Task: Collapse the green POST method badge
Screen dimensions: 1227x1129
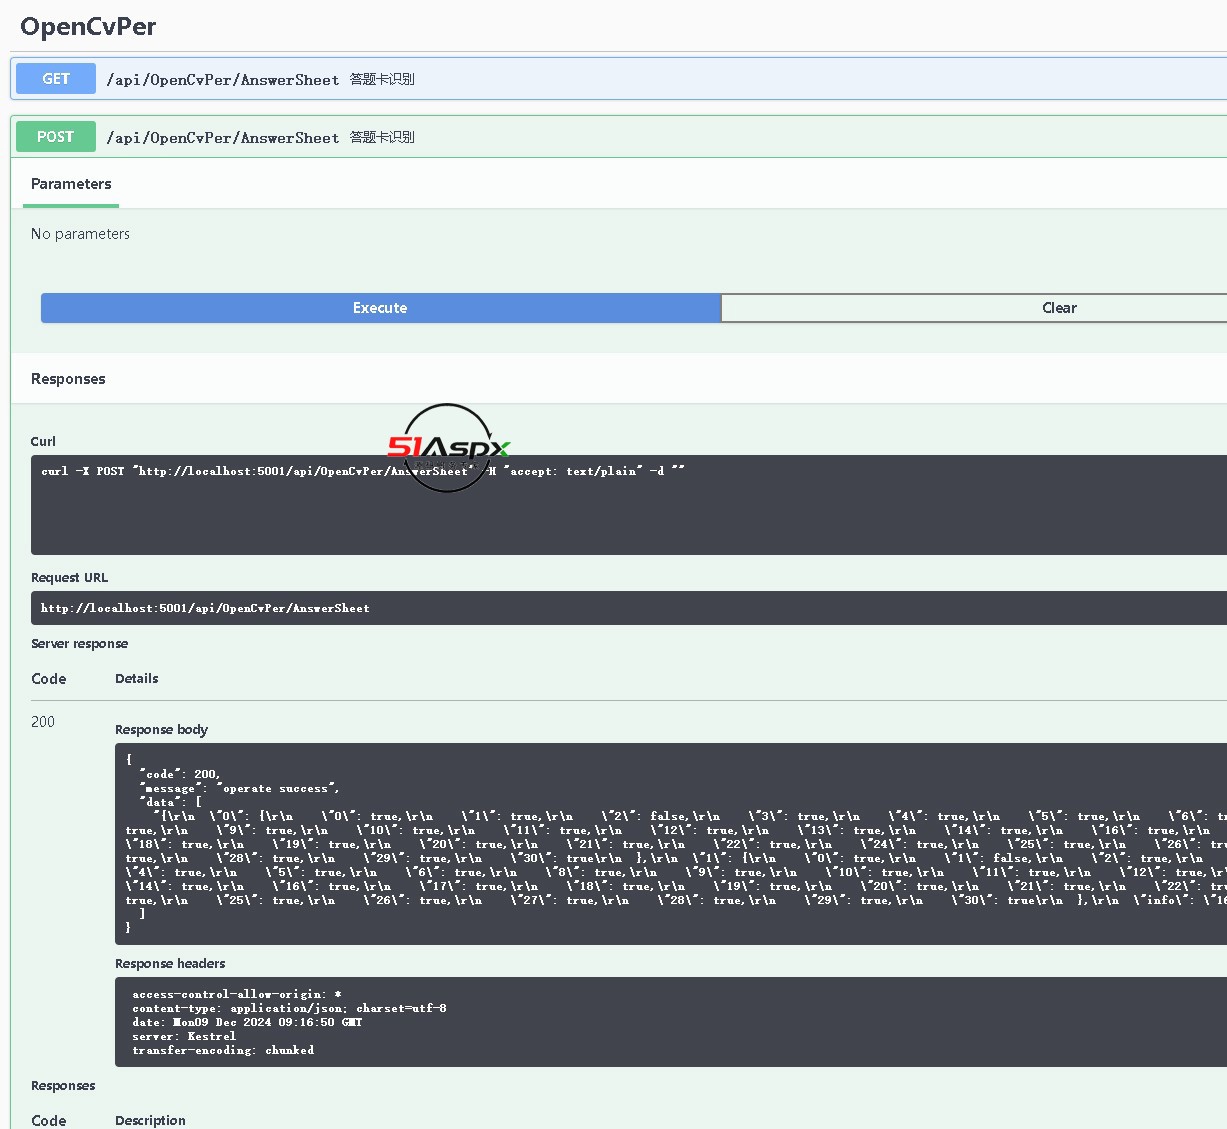Action: 56,137
